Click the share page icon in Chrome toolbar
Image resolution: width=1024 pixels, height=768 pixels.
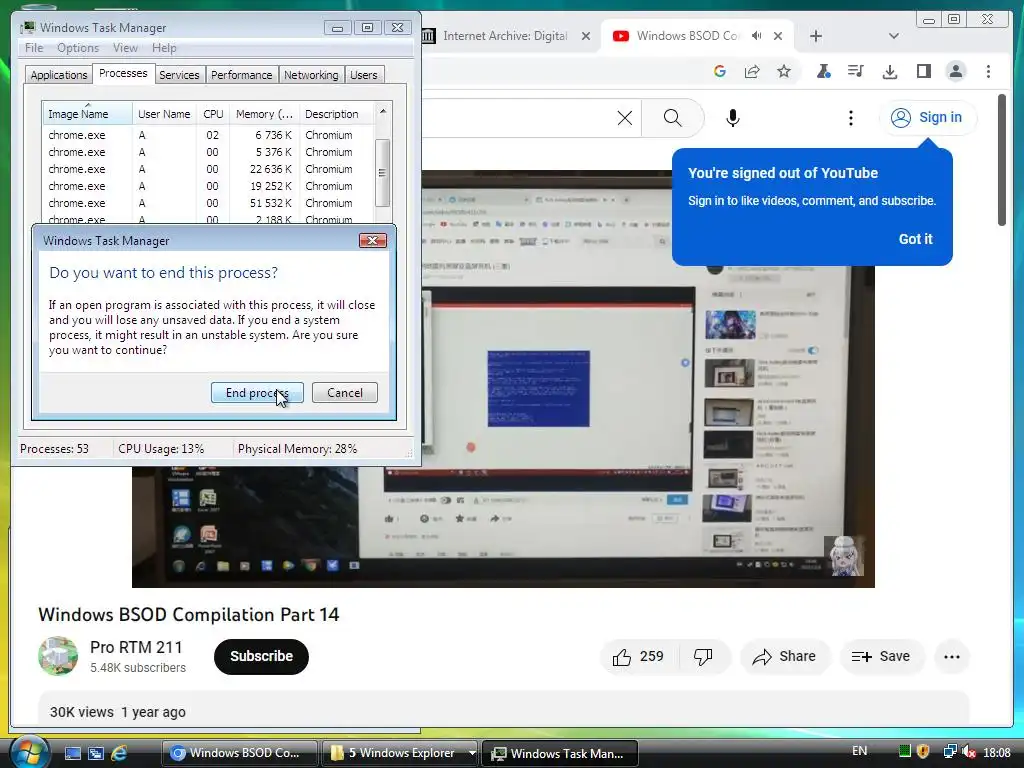(x=752, y=71)
